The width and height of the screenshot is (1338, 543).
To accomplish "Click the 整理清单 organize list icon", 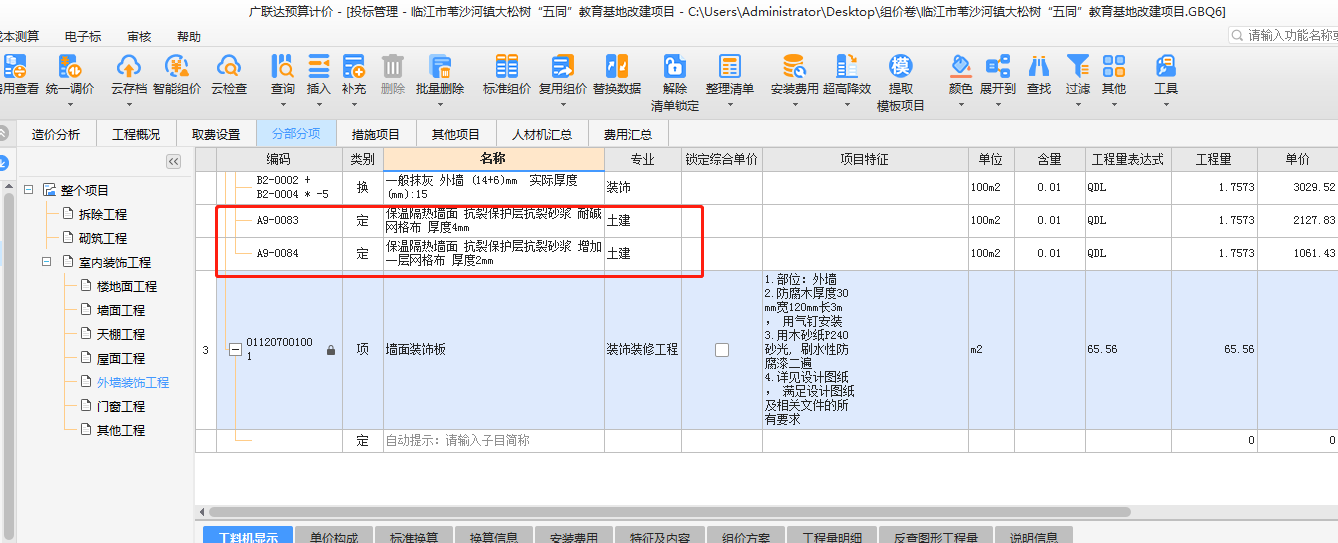I will pos(730,67).
